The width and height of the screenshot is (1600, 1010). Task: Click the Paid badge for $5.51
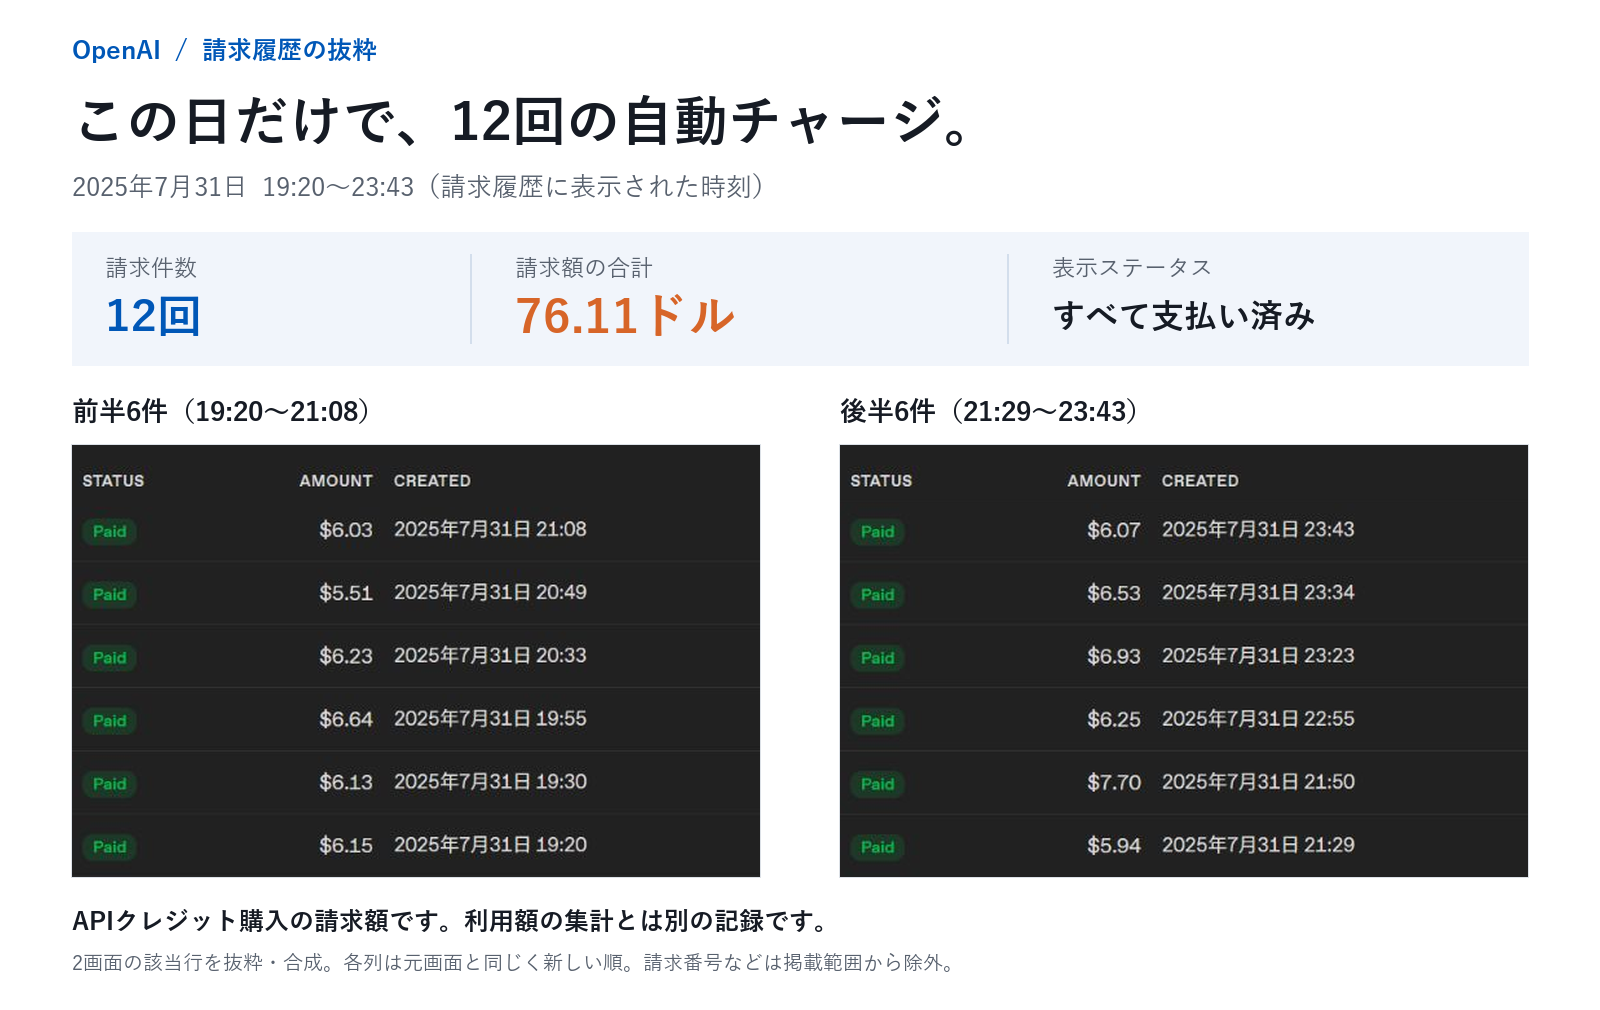pos(110,594)
